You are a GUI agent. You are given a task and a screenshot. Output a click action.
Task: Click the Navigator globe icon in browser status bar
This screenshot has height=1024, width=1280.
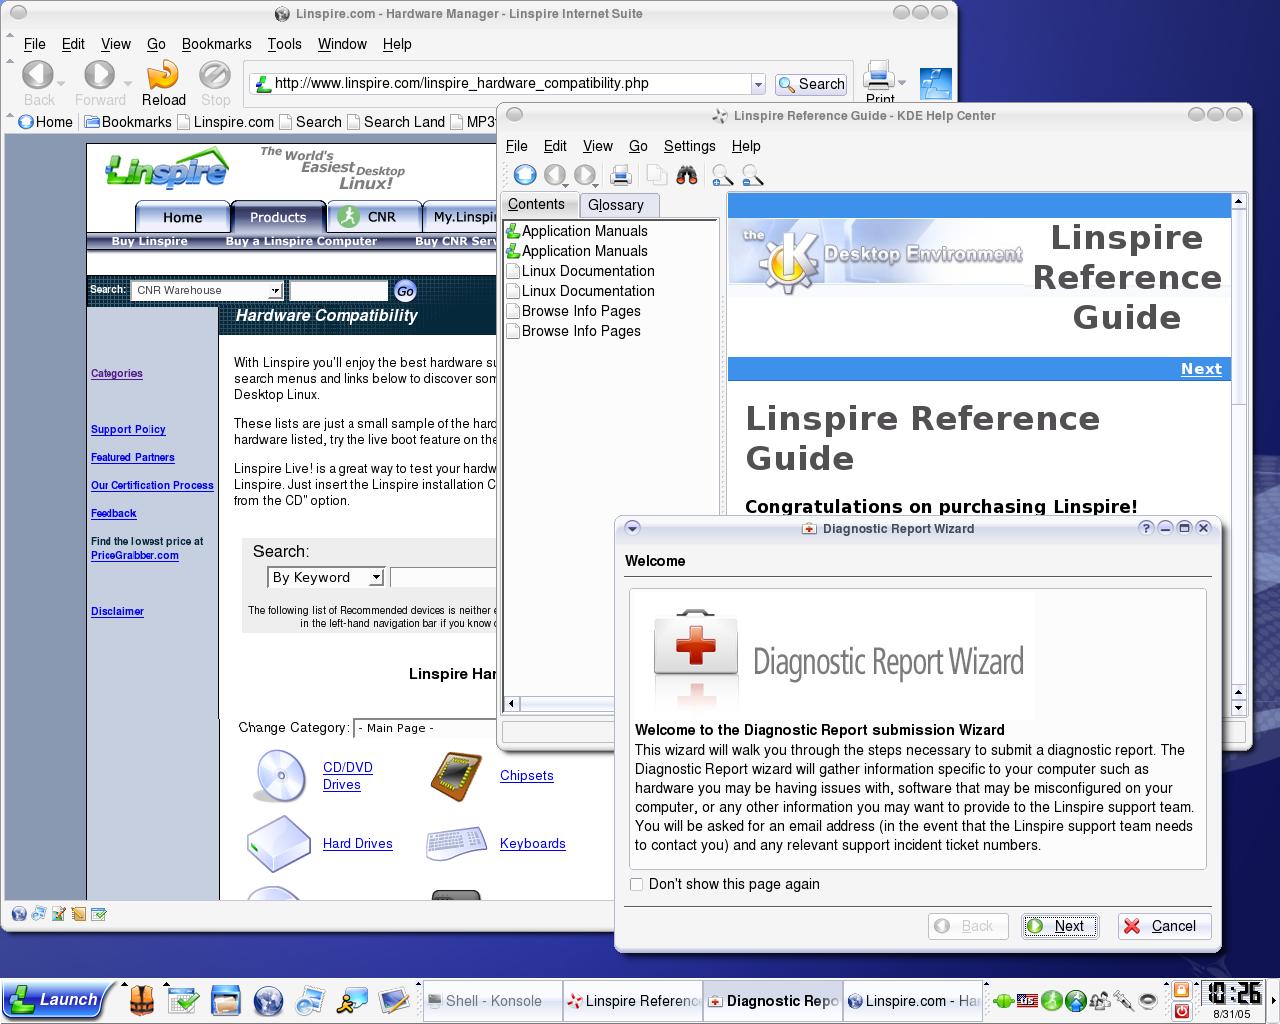(x=19, y=914)
